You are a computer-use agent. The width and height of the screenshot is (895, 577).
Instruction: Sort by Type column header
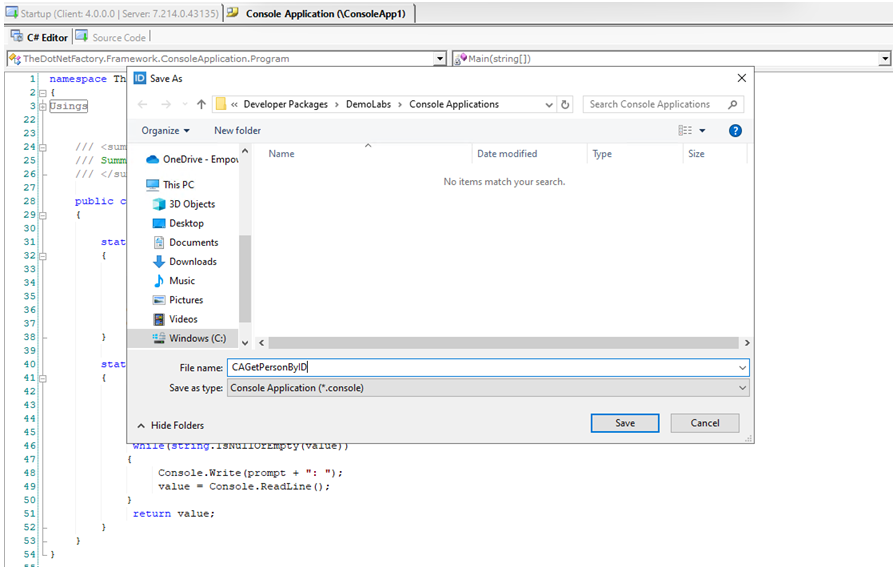[x=602, y=154]
